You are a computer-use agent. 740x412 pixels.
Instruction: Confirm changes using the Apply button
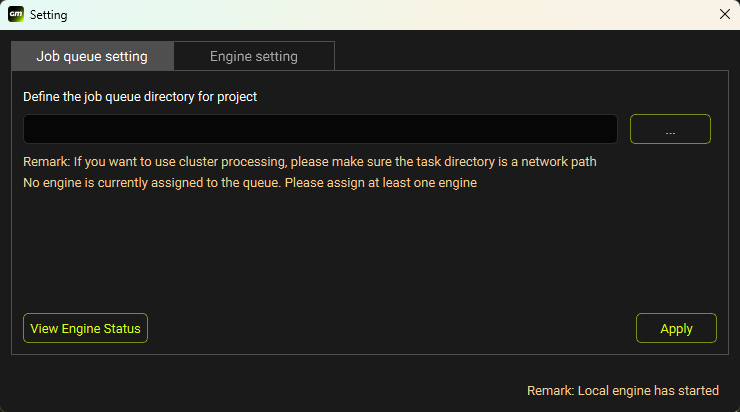pyautogui.click(x=676, y=328)
